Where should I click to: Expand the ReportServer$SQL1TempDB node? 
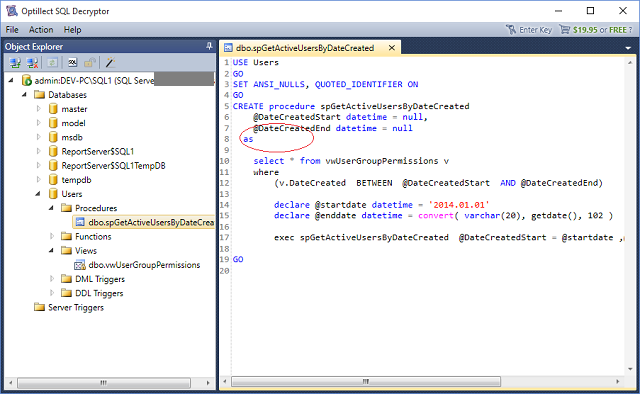click(x=38, y=165)
